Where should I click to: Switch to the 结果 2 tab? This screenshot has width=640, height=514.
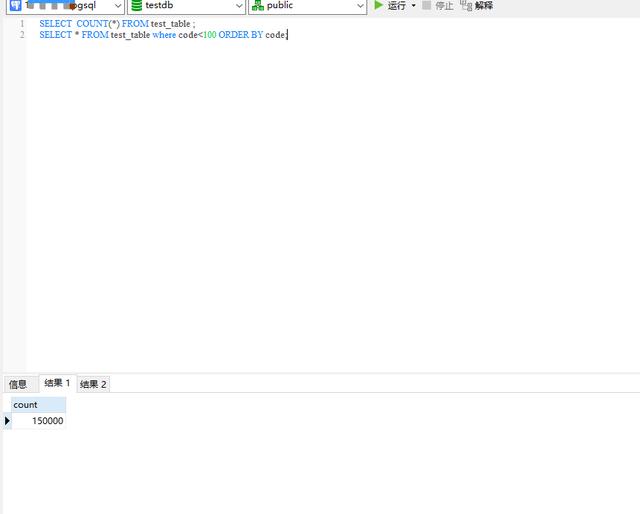pyautogui.click(x=93, y=384)
